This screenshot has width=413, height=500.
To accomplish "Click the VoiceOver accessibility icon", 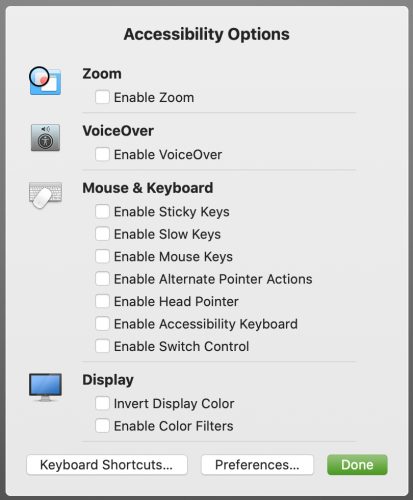I will tap(45, 138).
